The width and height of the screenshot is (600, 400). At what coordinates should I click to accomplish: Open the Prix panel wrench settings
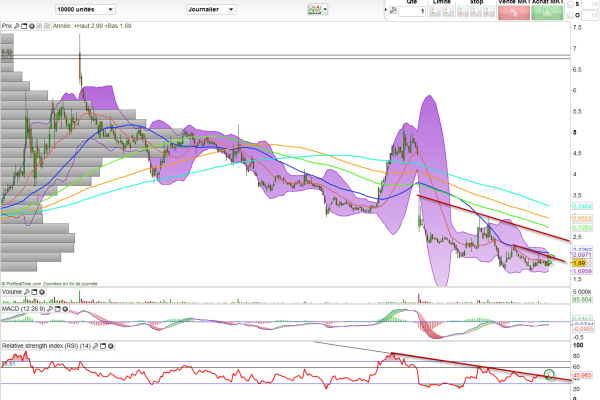(x=17, y=26)
